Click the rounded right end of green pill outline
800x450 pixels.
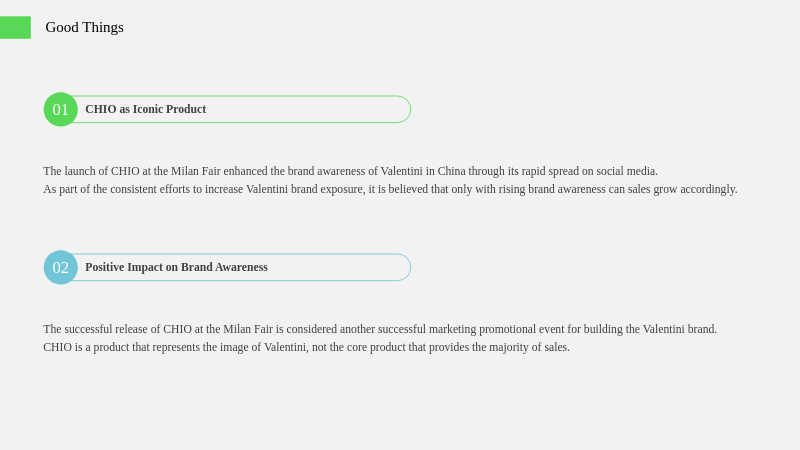(x=404, y=109)
